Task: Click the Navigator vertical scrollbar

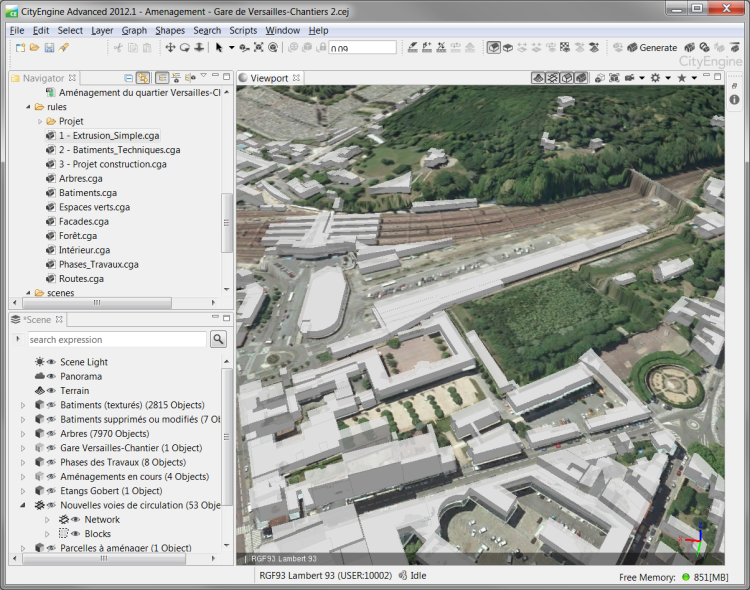Action: point(227,223)
